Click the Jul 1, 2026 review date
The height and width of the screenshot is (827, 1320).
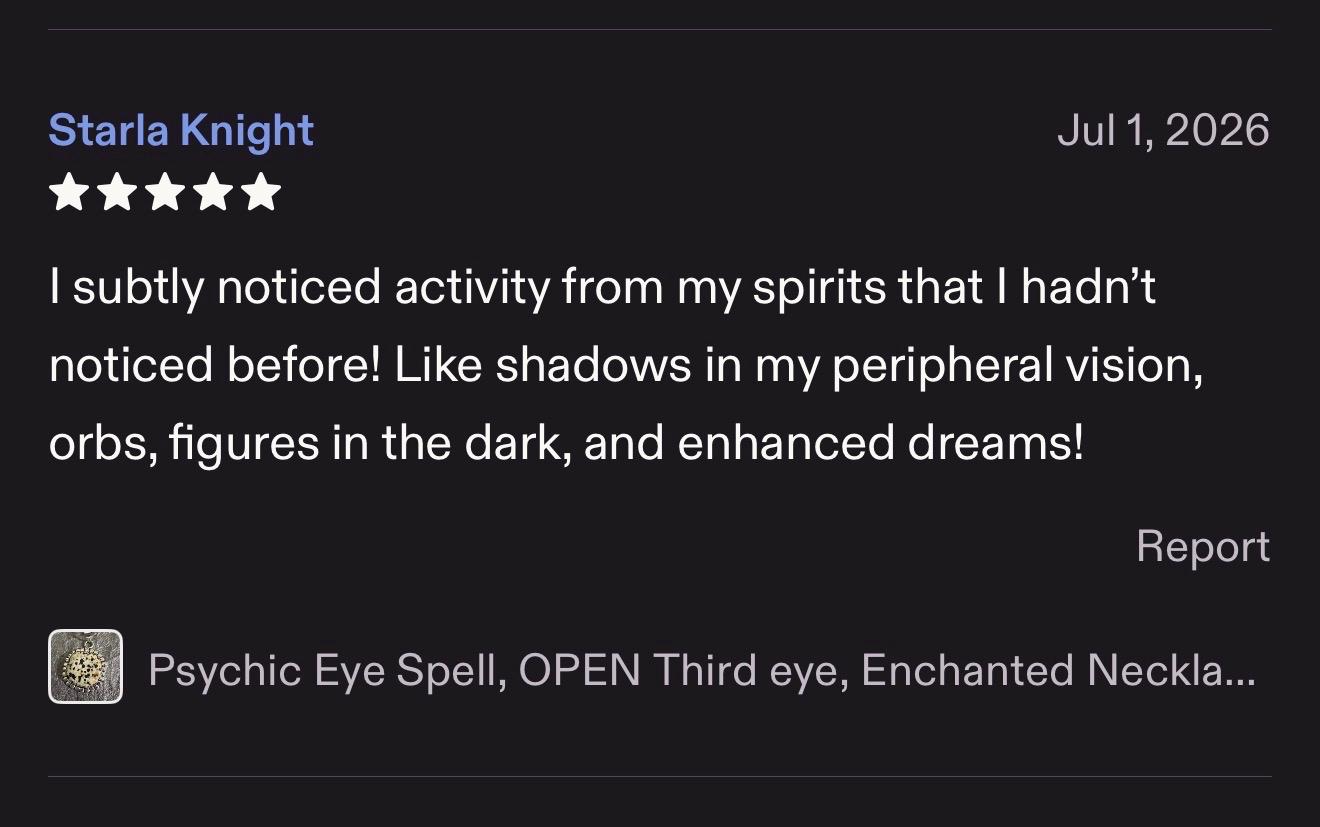[1163, 131]
